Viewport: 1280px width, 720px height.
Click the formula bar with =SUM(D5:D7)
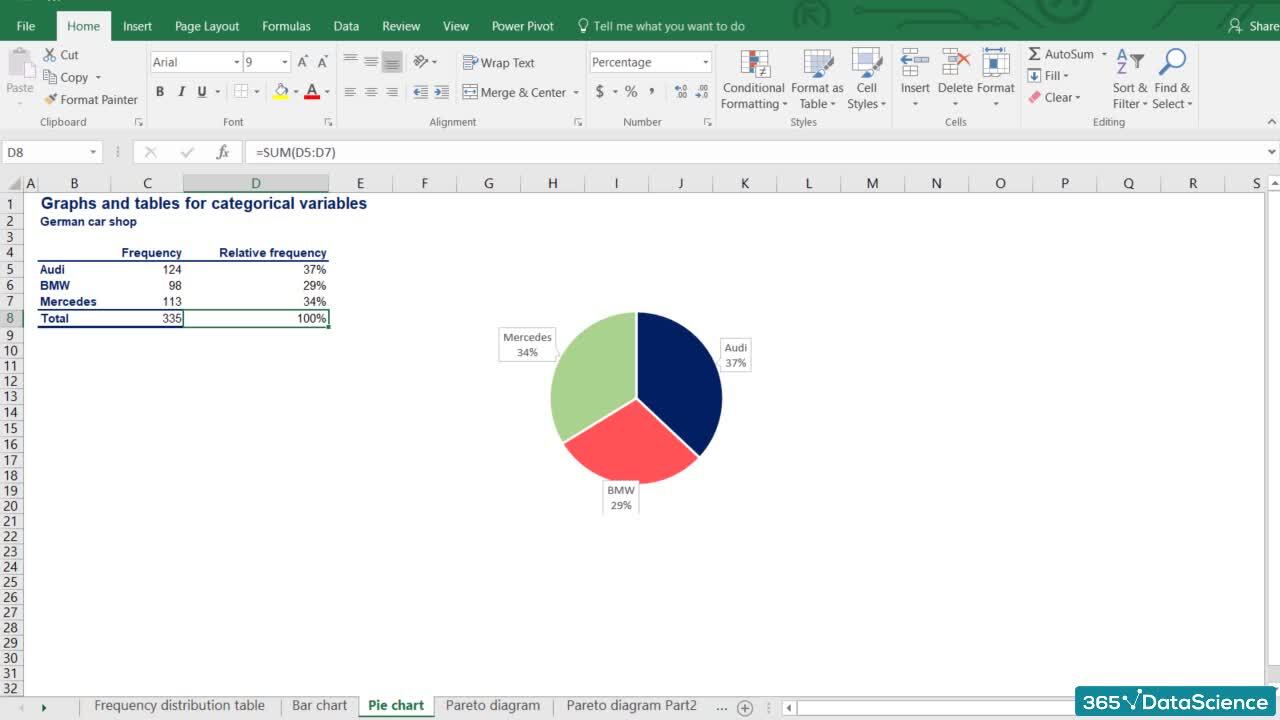755,152
